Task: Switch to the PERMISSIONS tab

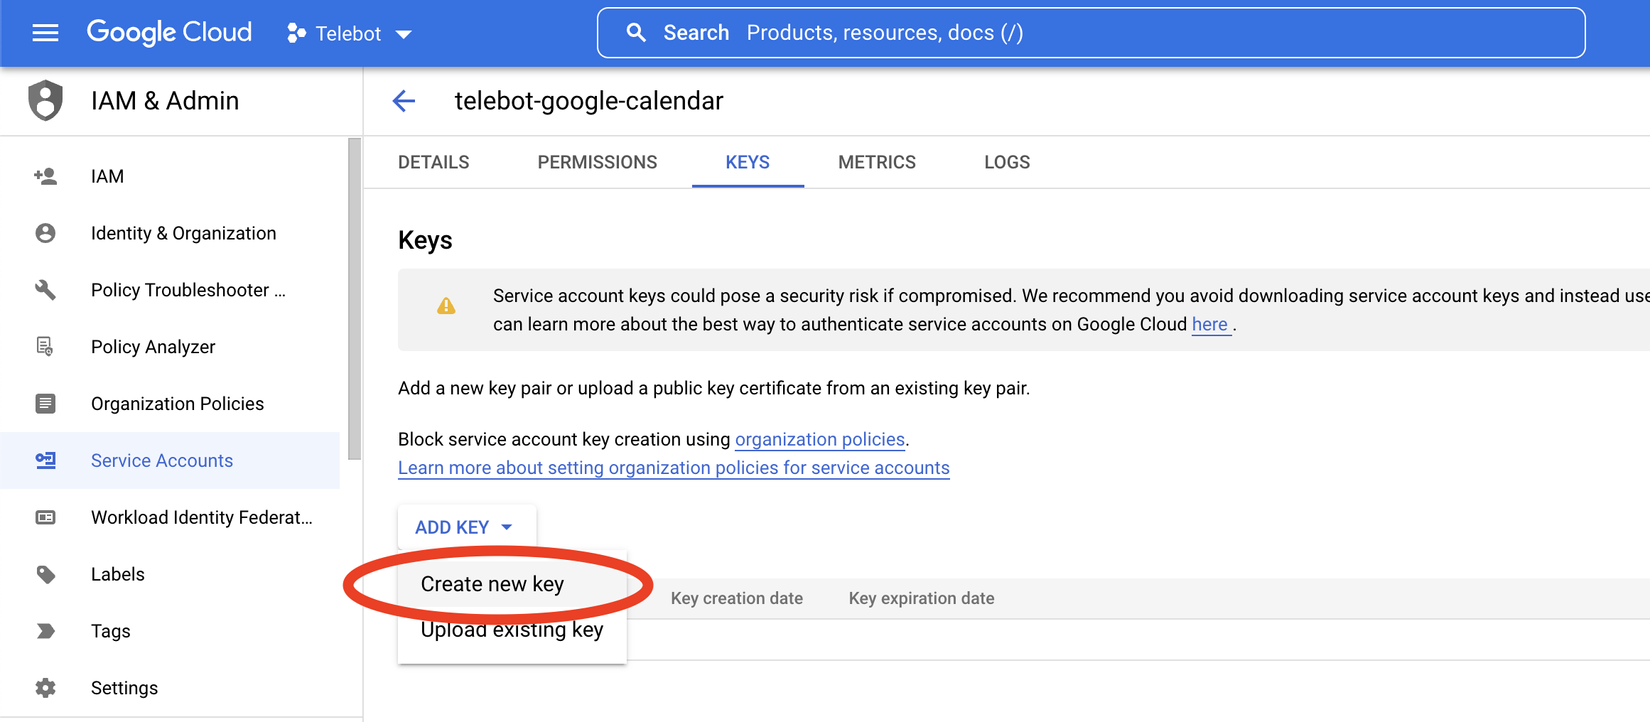Action: pyautogui.click(x=597, y=162)
